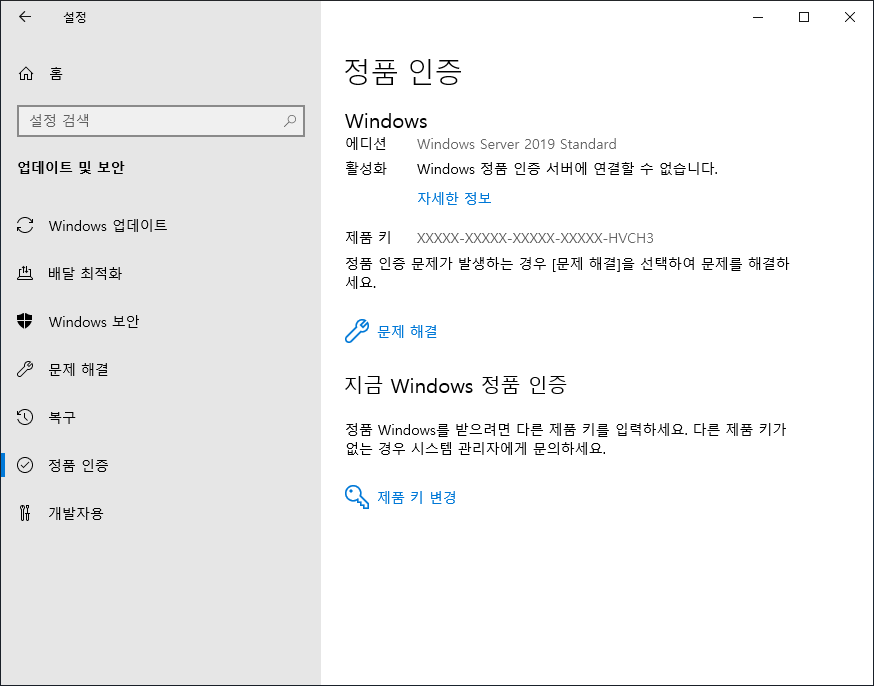Open the 자세한 정보 link

click(454, 198)
